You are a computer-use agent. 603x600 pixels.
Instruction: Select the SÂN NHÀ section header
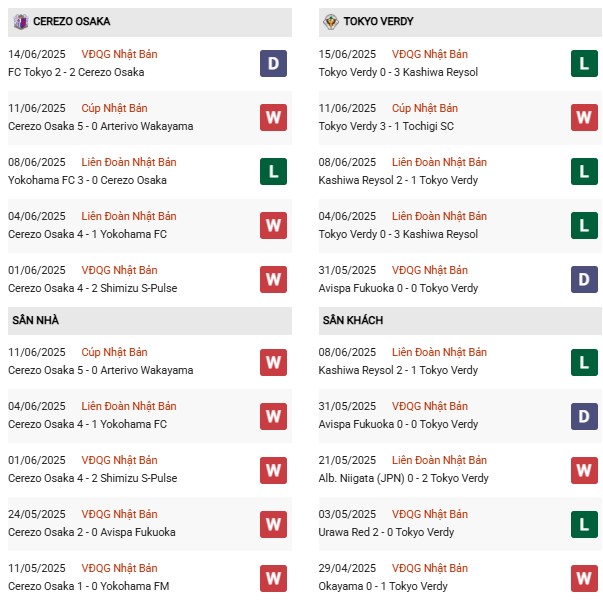[150, 320]
